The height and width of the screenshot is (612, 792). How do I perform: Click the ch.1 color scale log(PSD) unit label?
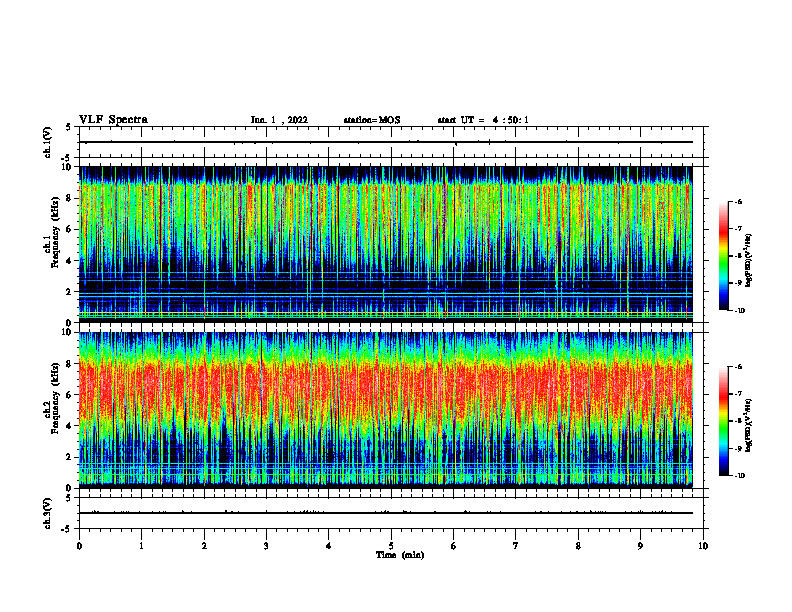pos(749,261)
